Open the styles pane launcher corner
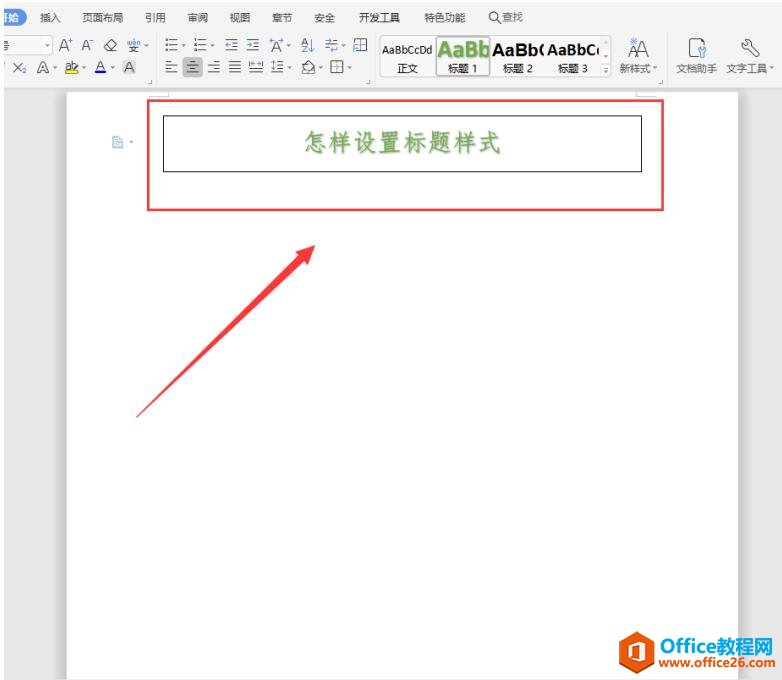This screenshot has width=782, height=680. pos(661,81)
